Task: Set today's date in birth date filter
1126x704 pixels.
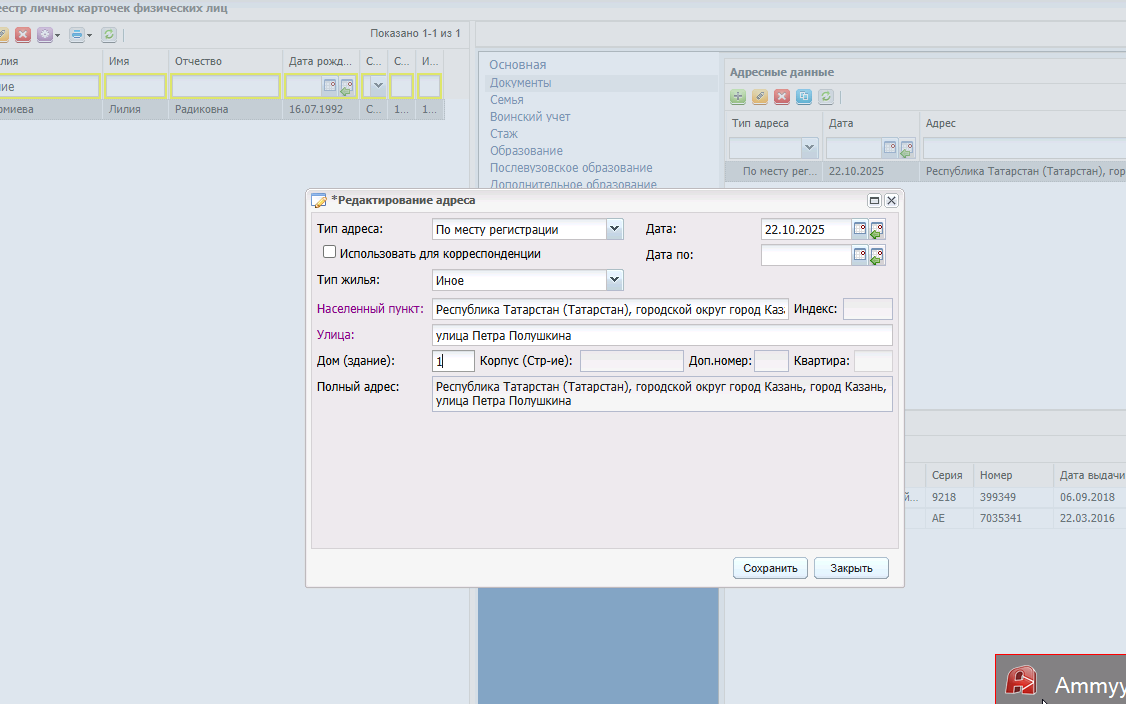Action: coord(347,87)
